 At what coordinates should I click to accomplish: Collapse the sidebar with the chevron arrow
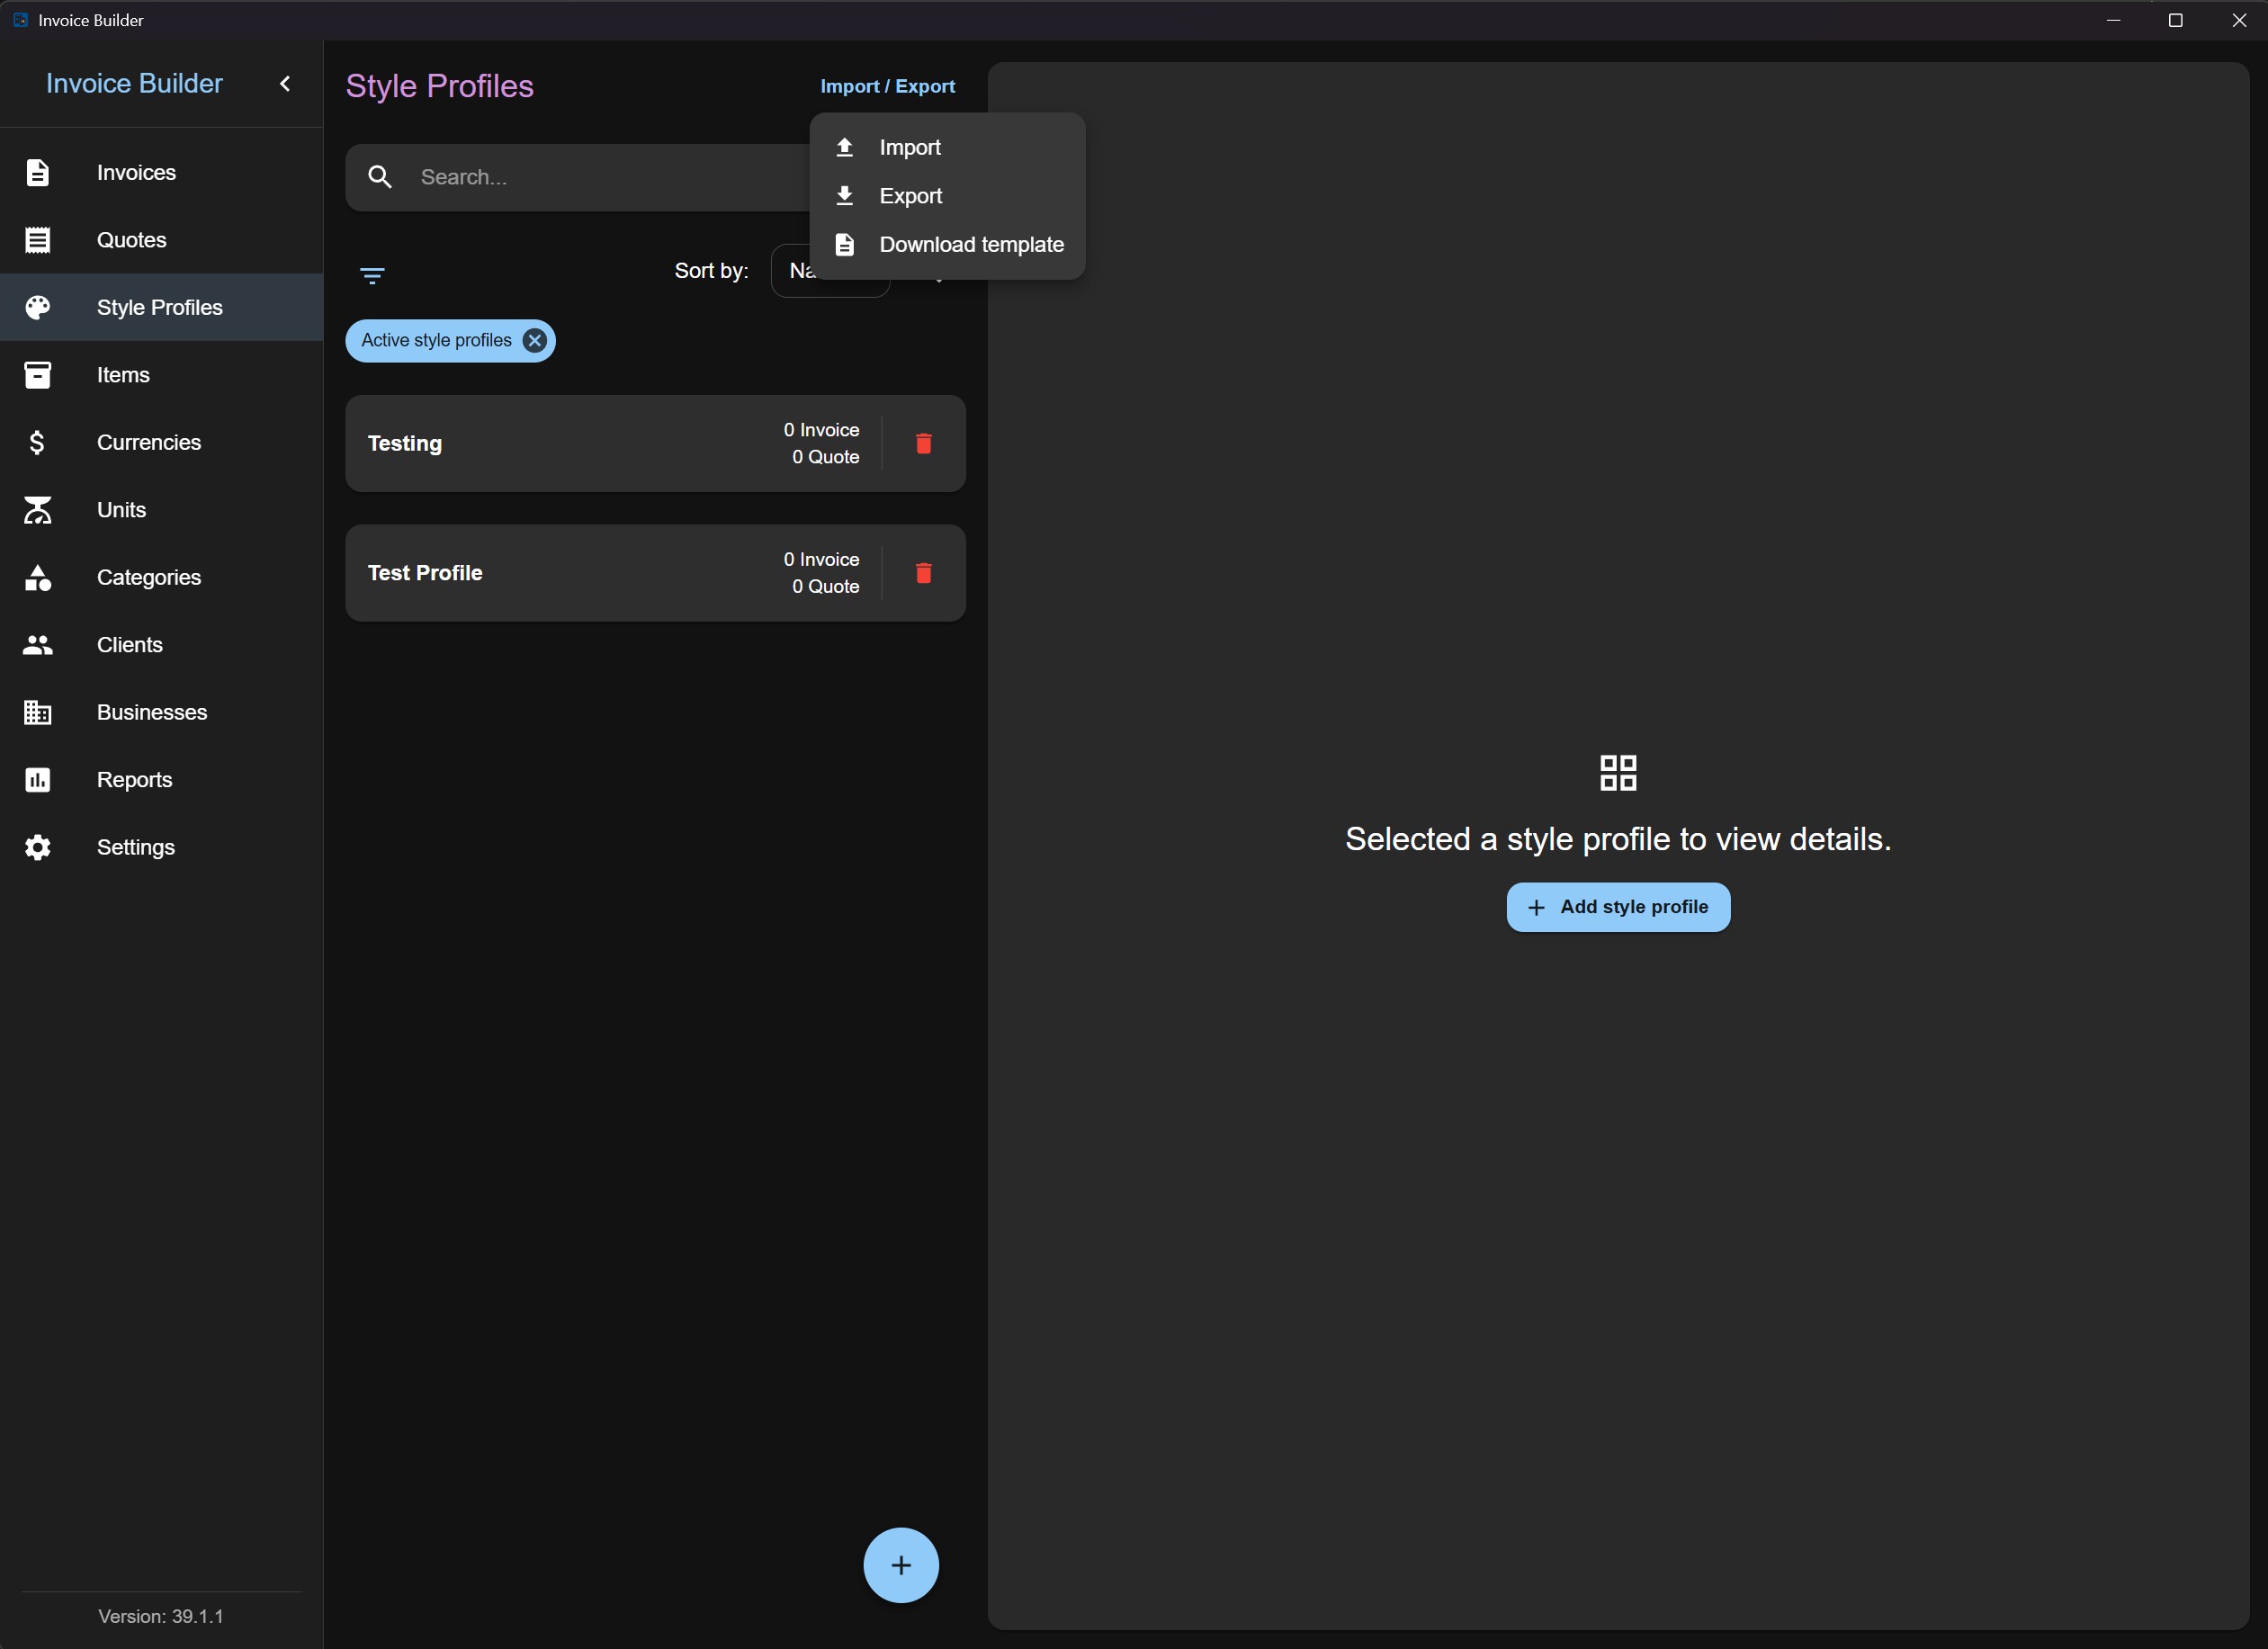tap(285, 84)
